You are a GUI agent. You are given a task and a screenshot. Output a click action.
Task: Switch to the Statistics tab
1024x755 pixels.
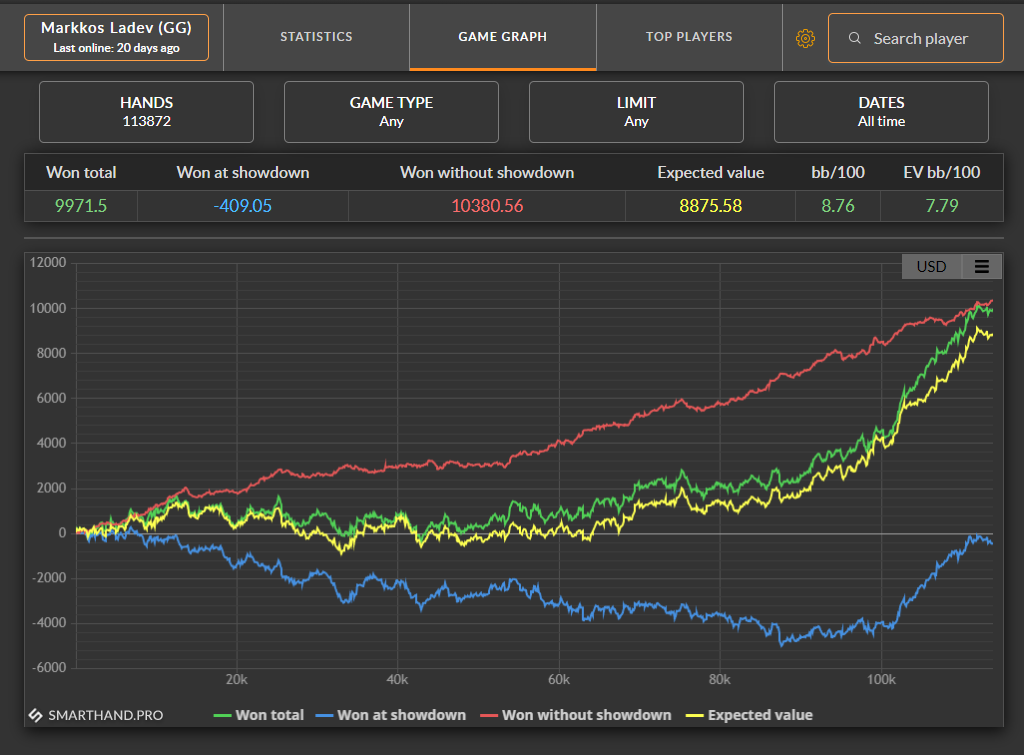[x=316, y=37]
